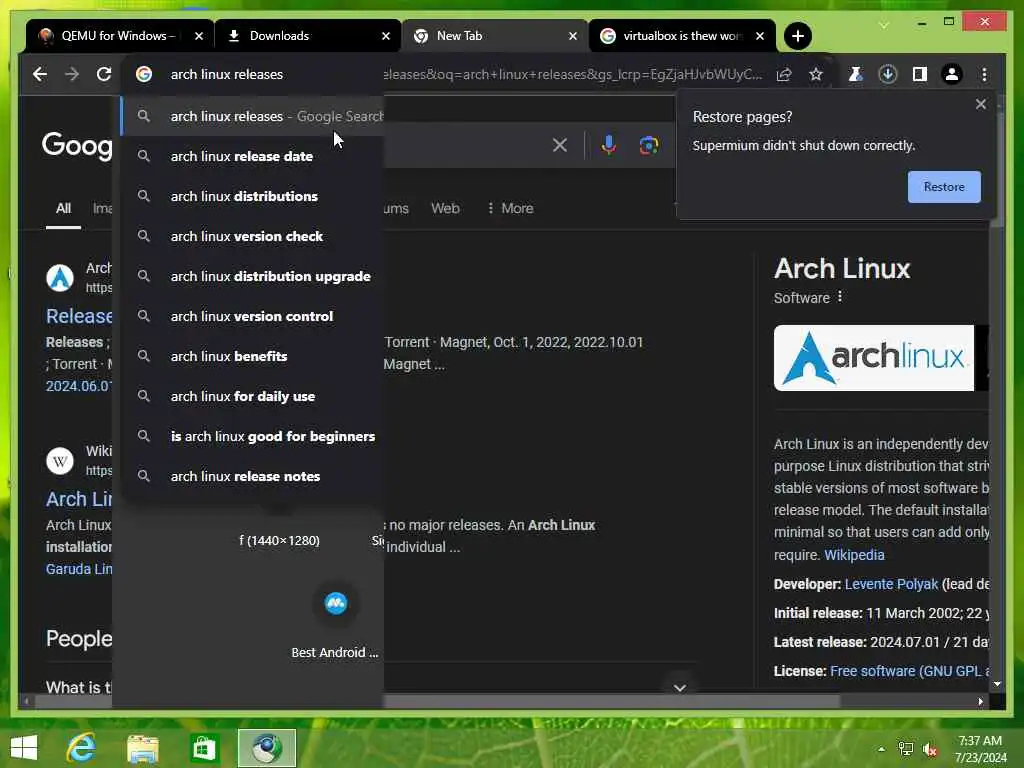Open the profile avatar icon
Image resolution: width=1024 pixels, height=768 pixels.
click(x=952, y=74)
